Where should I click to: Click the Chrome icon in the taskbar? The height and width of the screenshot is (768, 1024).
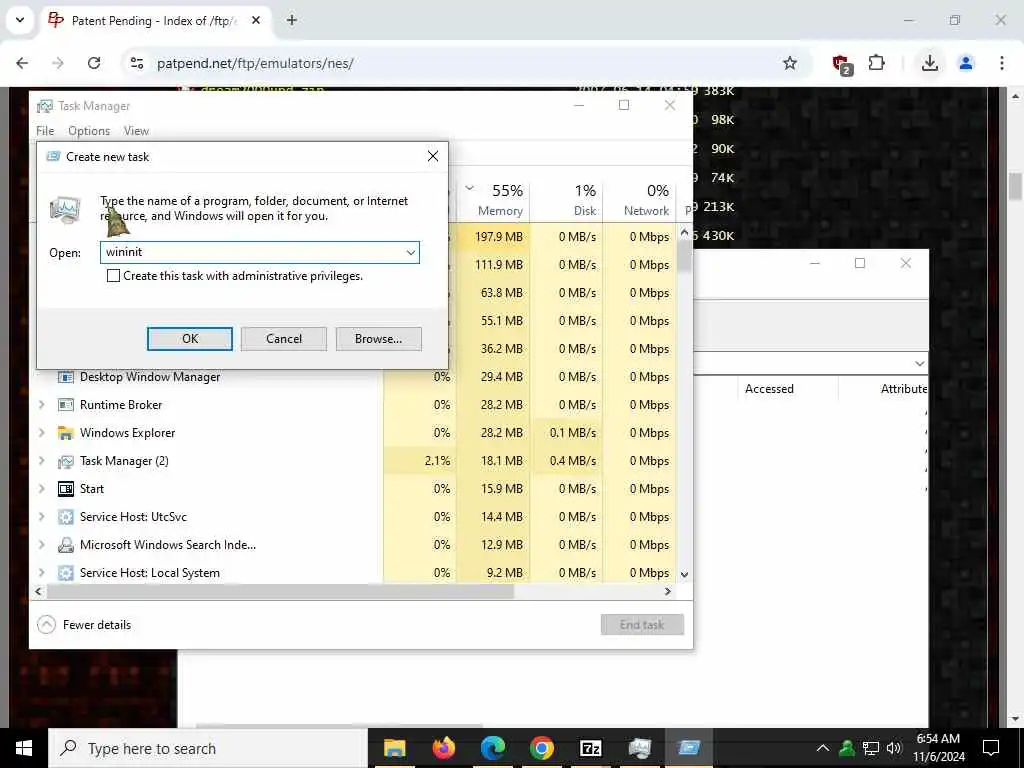pyautogui.click(x=541, y=748)
